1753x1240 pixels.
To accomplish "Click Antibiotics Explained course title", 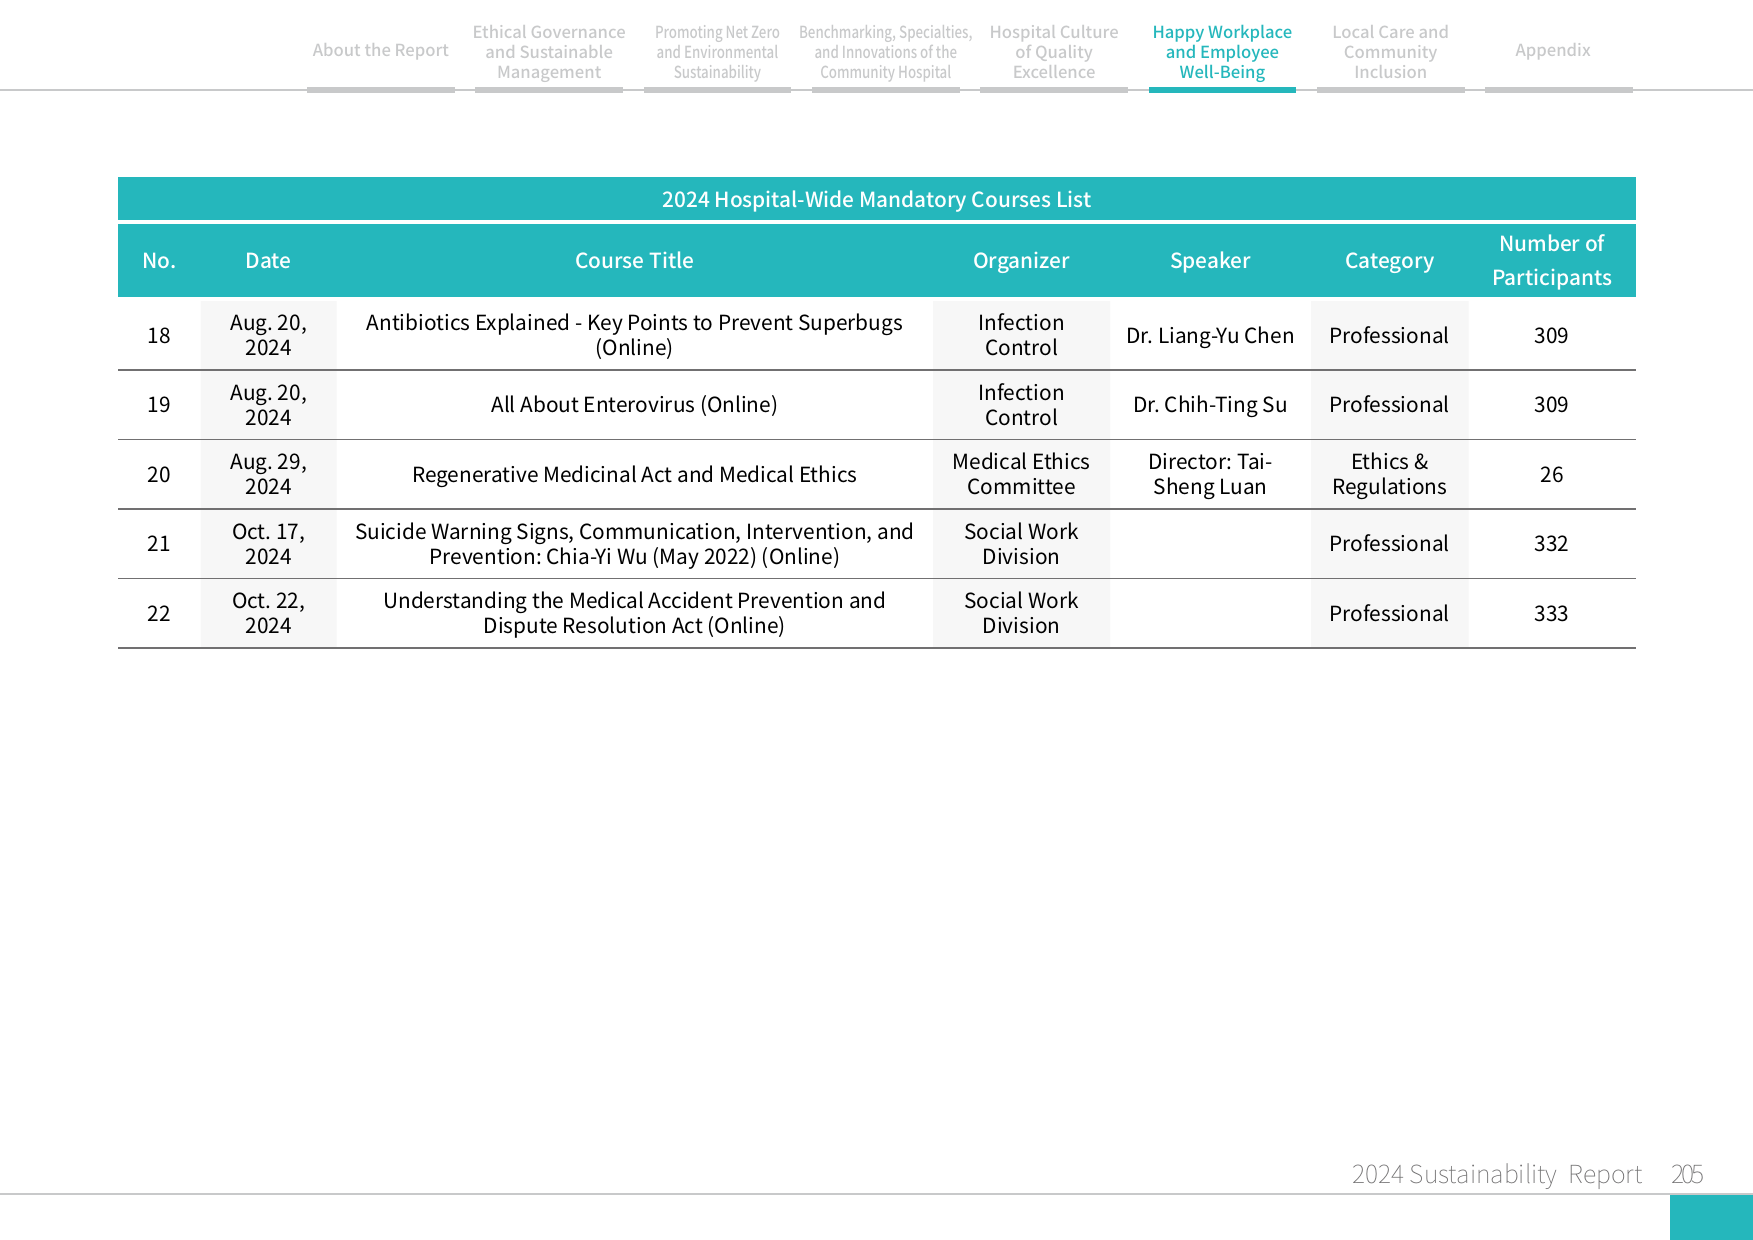I will 634,335.
